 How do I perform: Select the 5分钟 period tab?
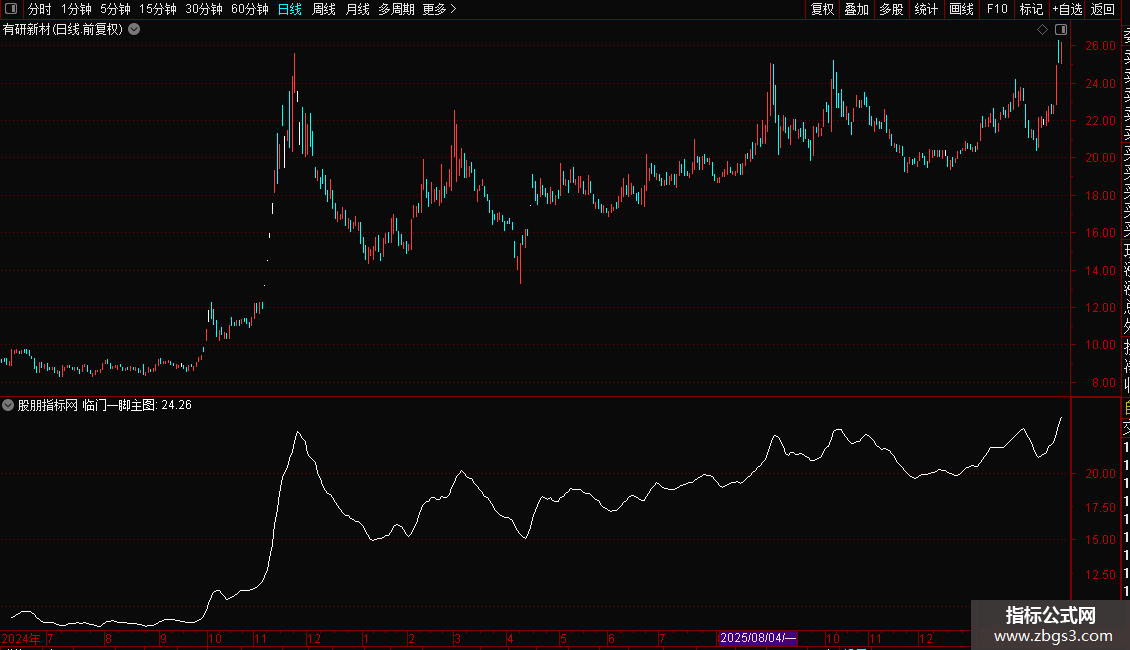pos(115,9)
